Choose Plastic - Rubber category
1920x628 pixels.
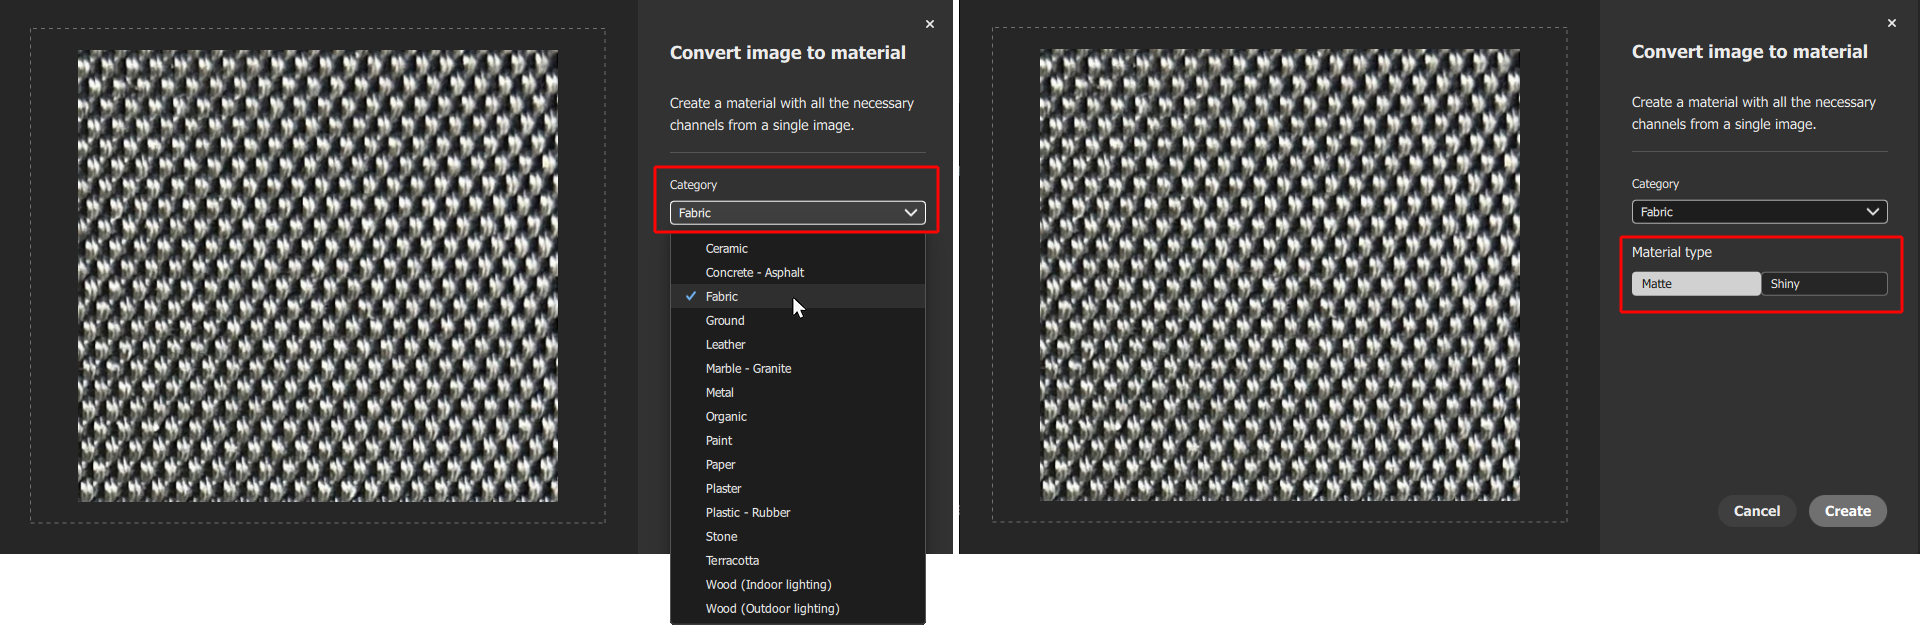pyautogui.click(x=747, y=513)
